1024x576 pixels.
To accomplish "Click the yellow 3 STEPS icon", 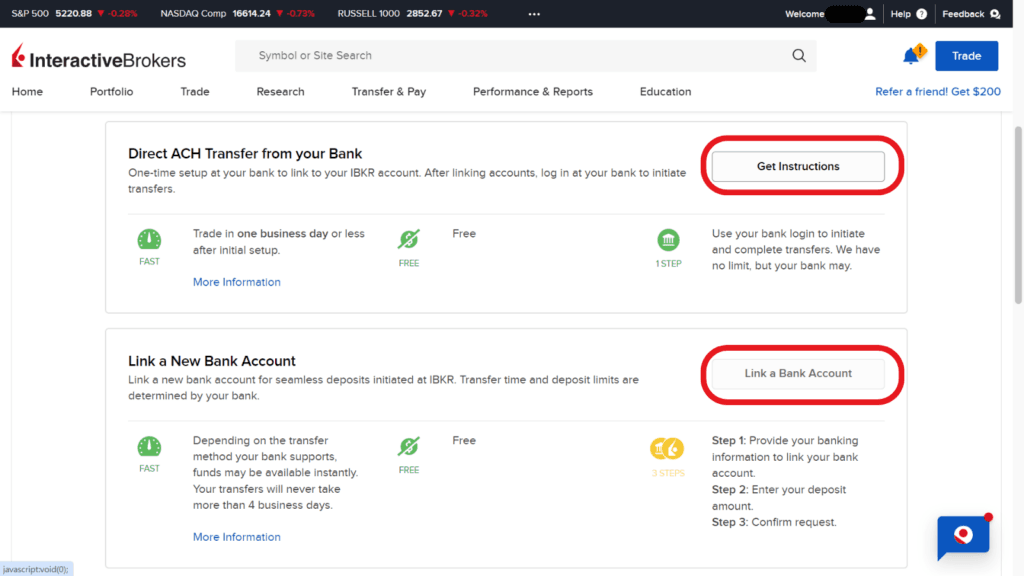I will tap(668, 448).
